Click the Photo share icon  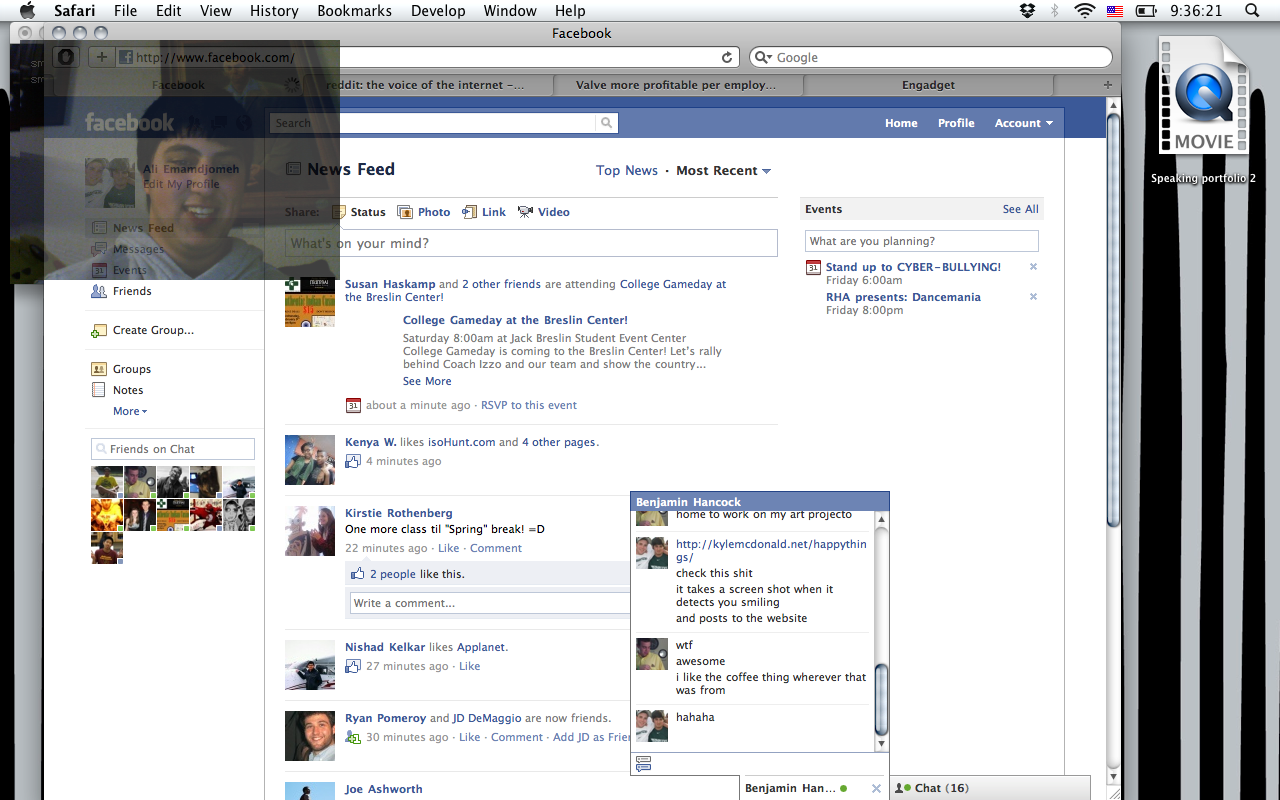(x=405, y=212)
